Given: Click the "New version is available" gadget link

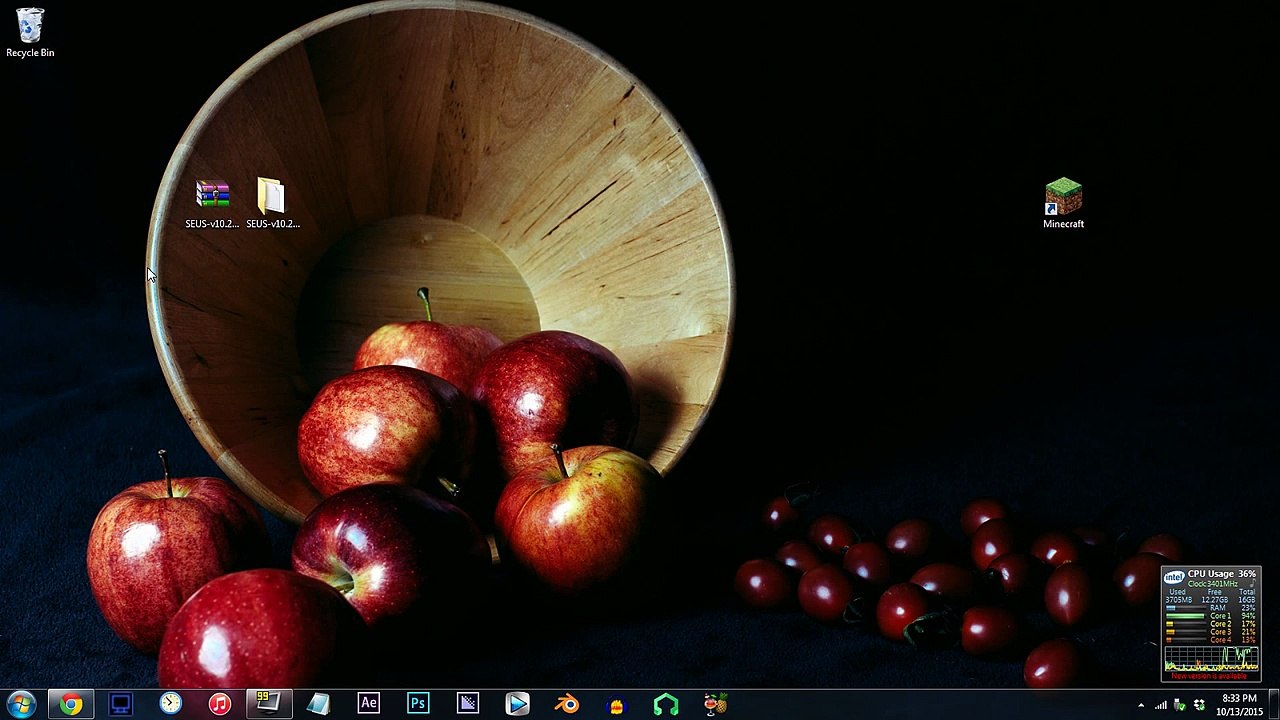Looking at the screenshot, I should click(x=1210, y=676).
